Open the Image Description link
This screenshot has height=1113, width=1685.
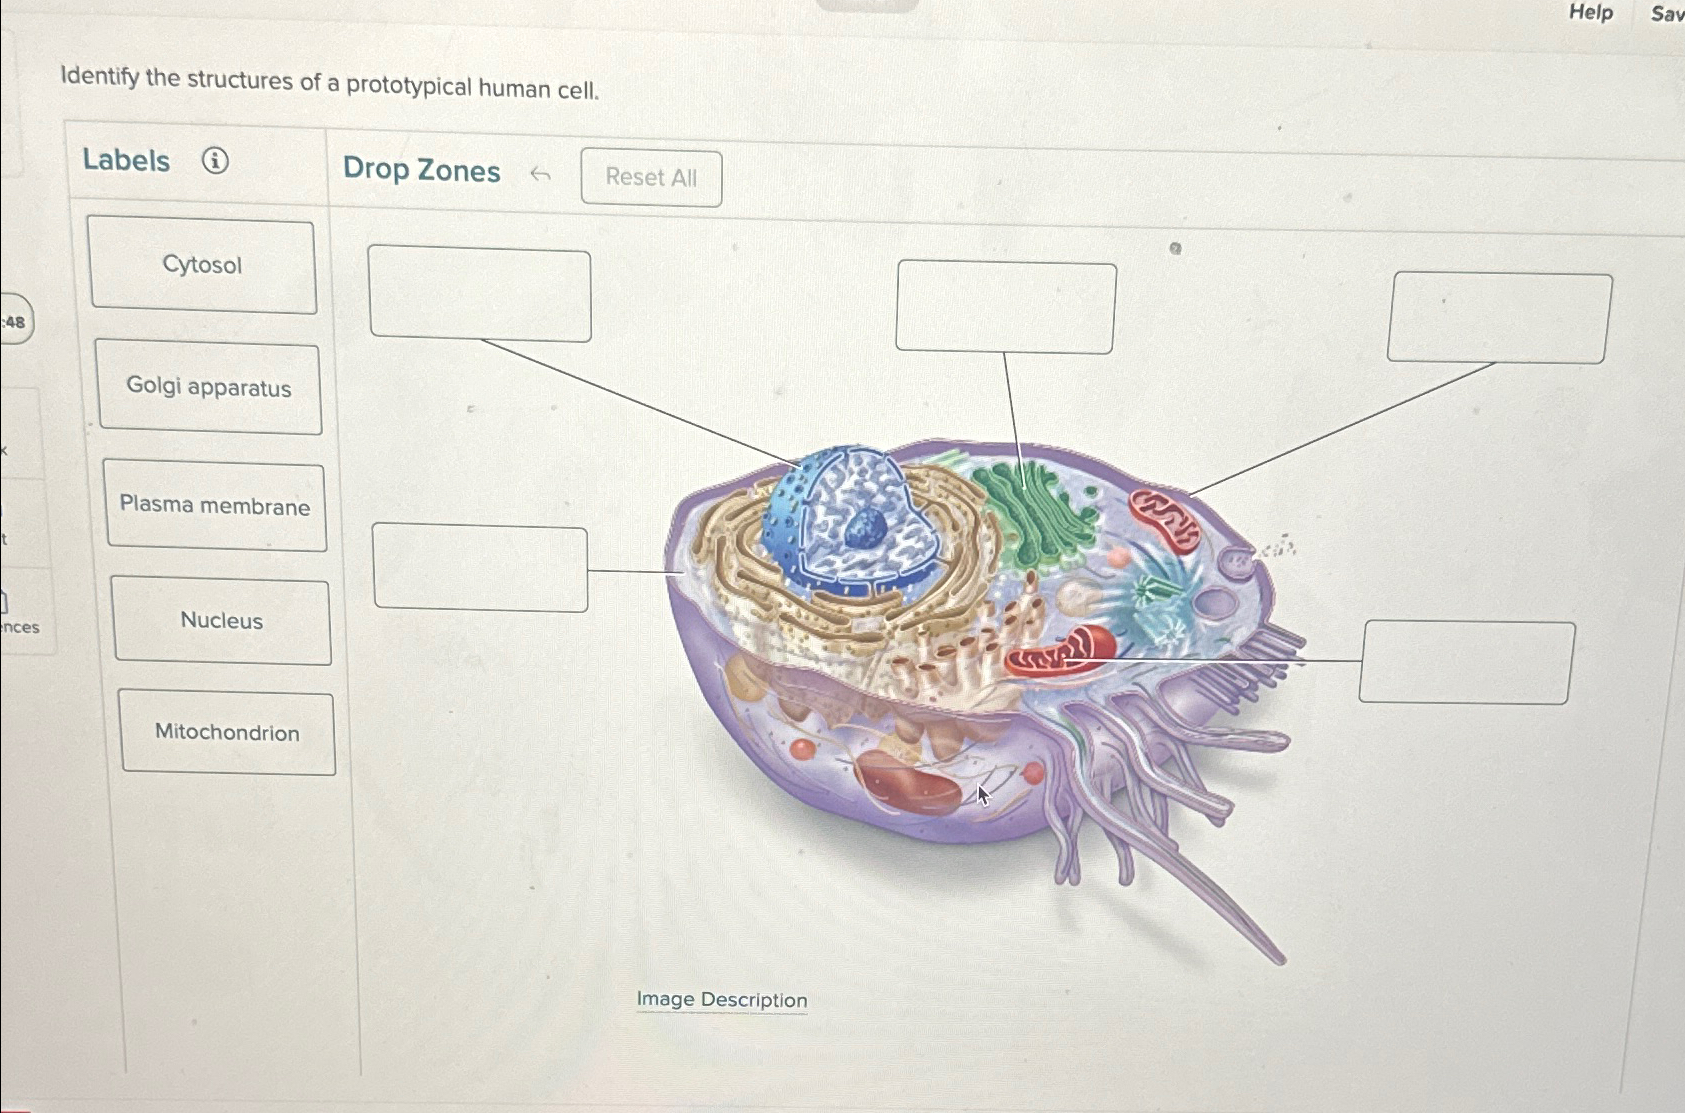click(722, 999)
